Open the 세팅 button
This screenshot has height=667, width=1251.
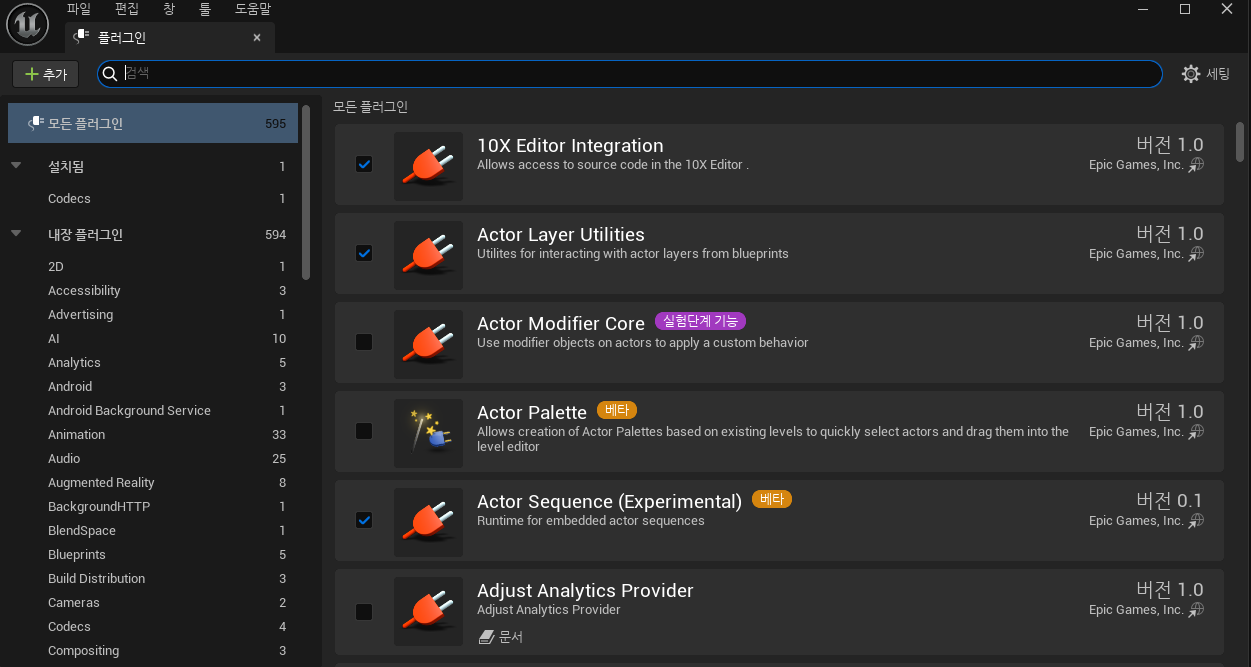[1206, 74]
